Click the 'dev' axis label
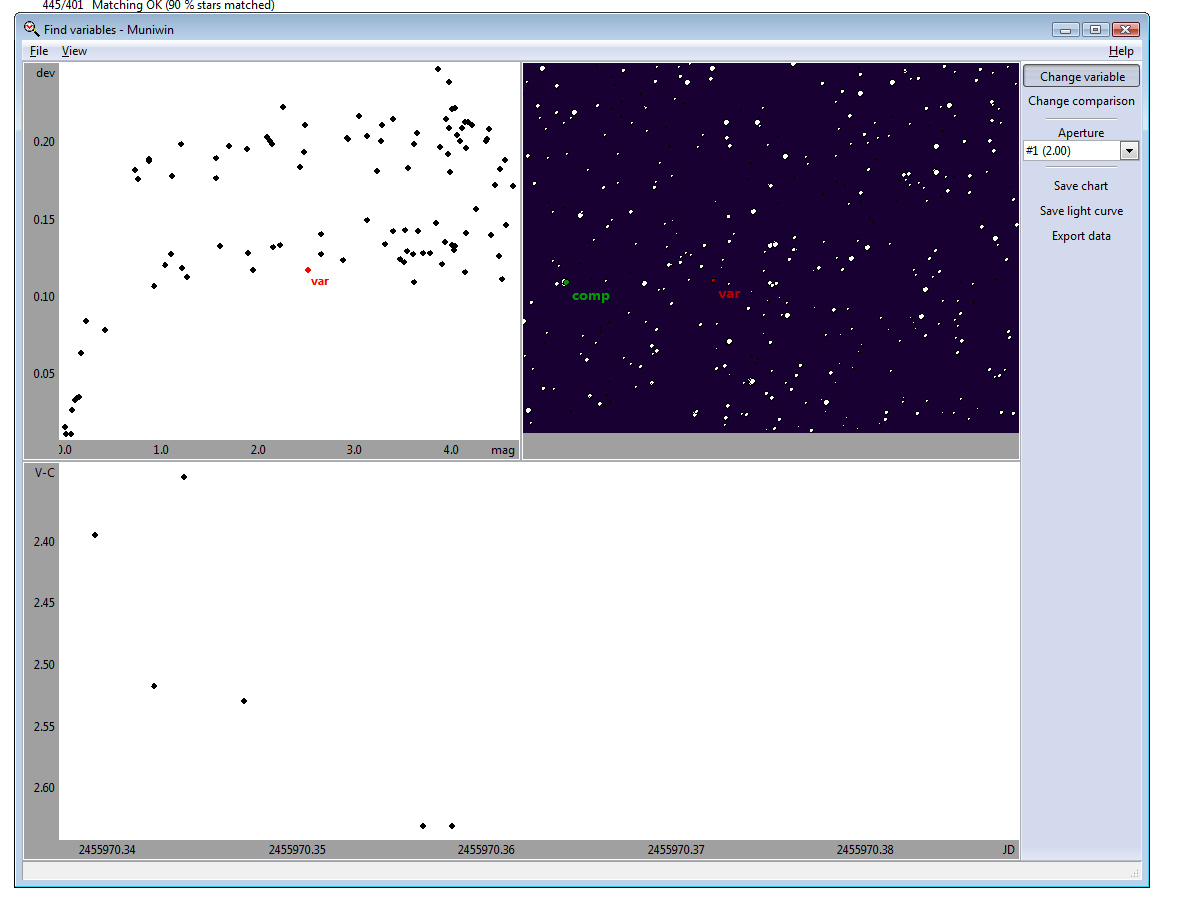1177x908 pixels. click(x=46, y=73)
